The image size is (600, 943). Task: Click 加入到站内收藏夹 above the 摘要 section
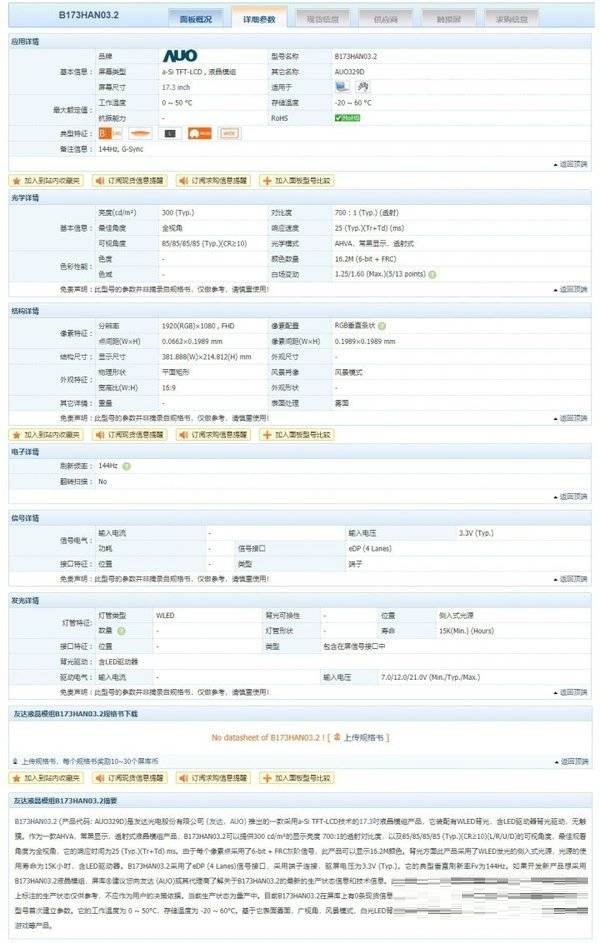[46, 778]
